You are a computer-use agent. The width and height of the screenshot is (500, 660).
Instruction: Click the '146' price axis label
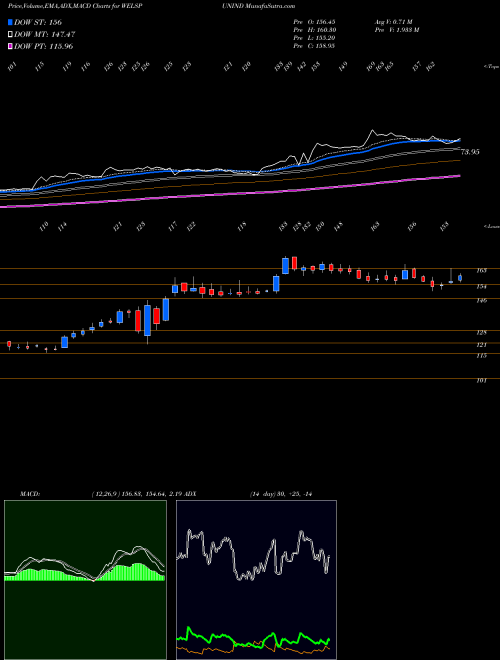[481, 301]
